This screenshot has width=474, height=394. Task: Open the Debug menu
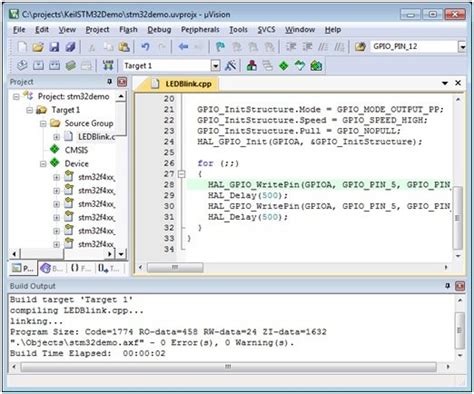[159, 30]
